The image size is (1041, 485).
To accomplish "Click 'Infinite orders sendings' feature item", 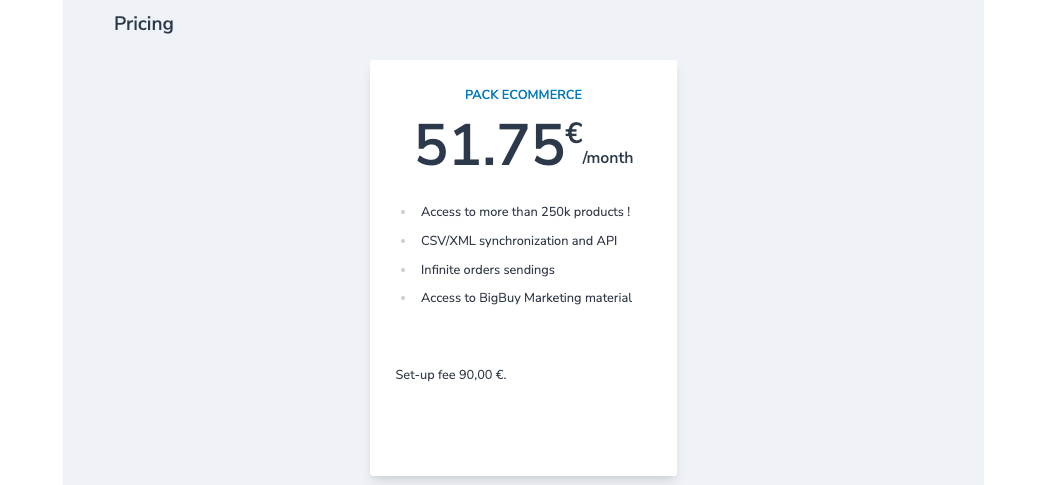I will click(488, 270).
